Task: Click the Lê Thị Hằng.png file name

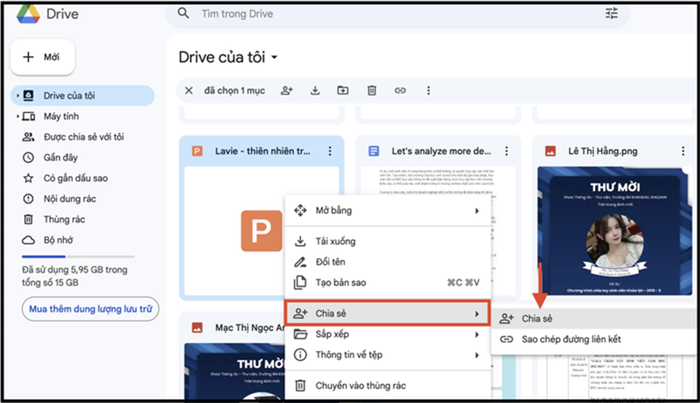Action: pos(603,151)
